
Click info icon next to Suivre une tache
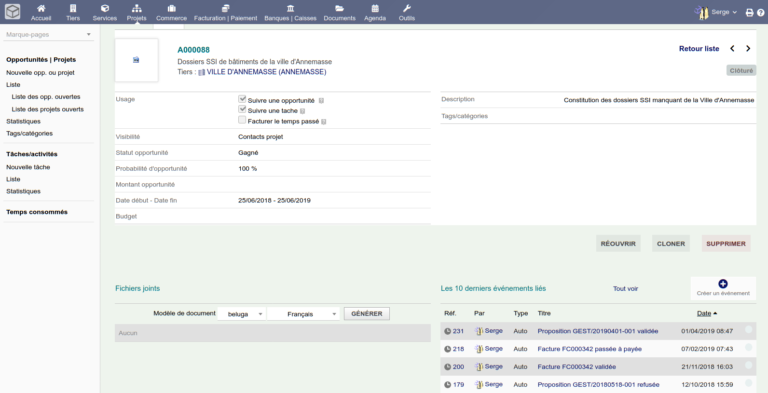302,111
